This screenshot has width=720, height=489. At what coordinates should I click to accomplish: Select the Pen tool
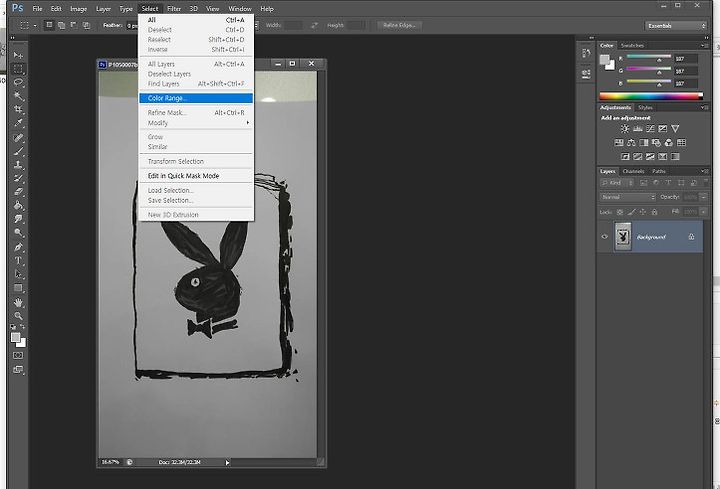[x=18, y=247]
